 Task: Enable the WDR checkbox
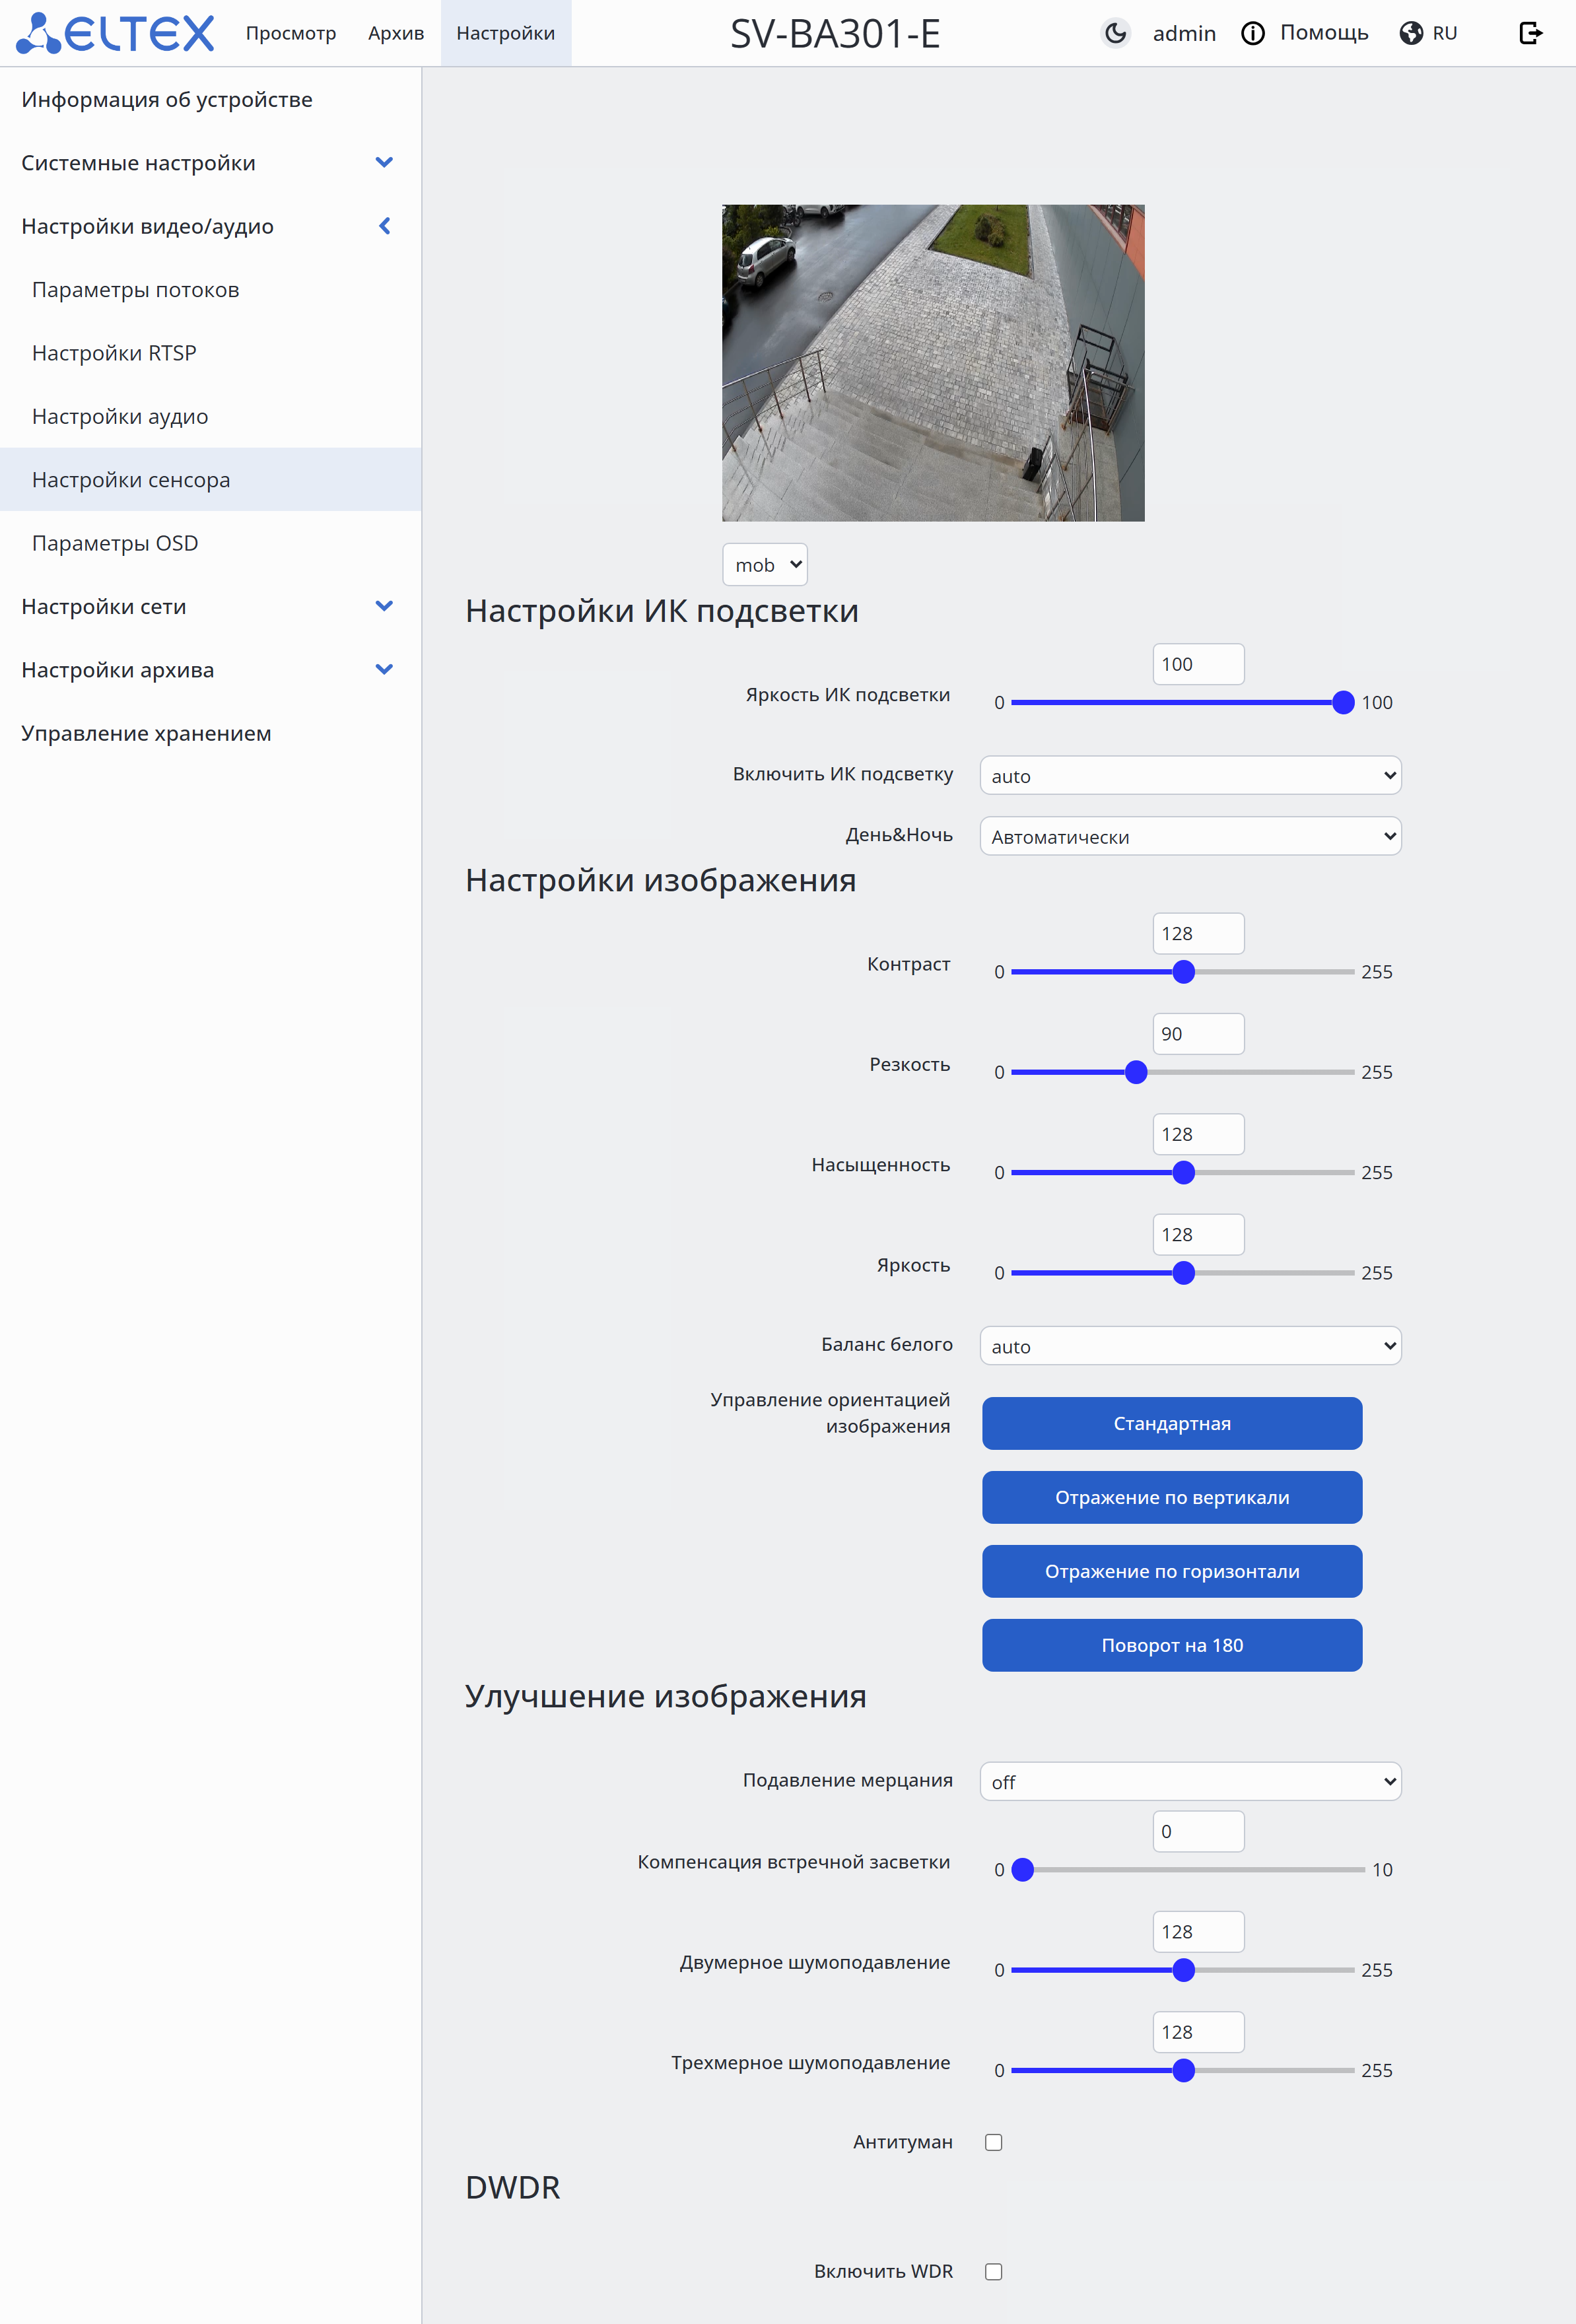point(993,2271)
